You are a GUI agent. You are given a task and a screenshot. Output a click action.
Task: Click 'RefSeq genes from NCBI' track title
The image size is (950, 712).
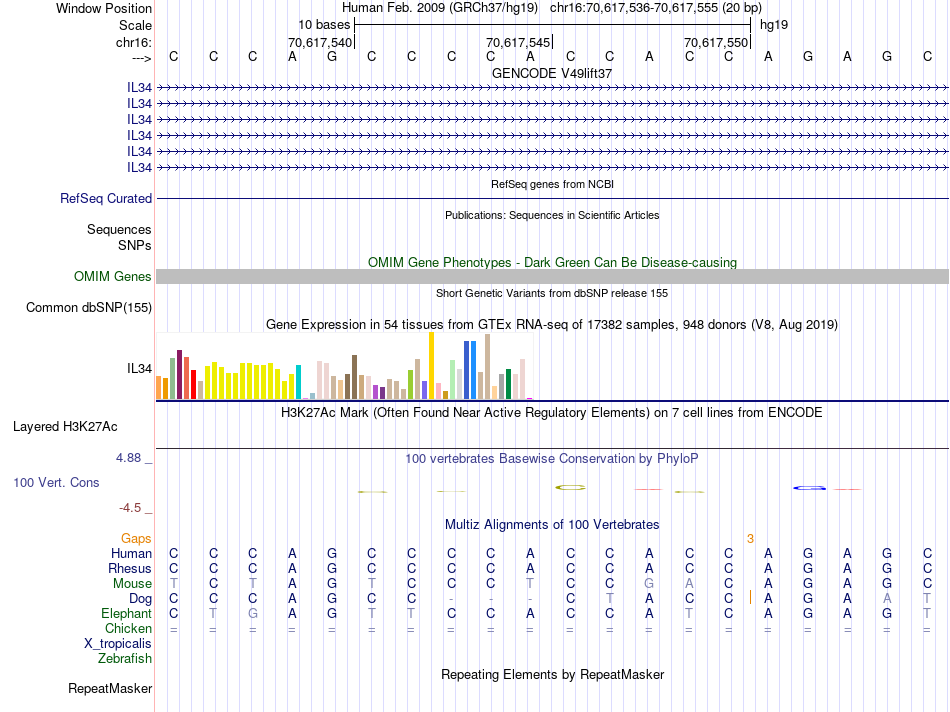552,184
